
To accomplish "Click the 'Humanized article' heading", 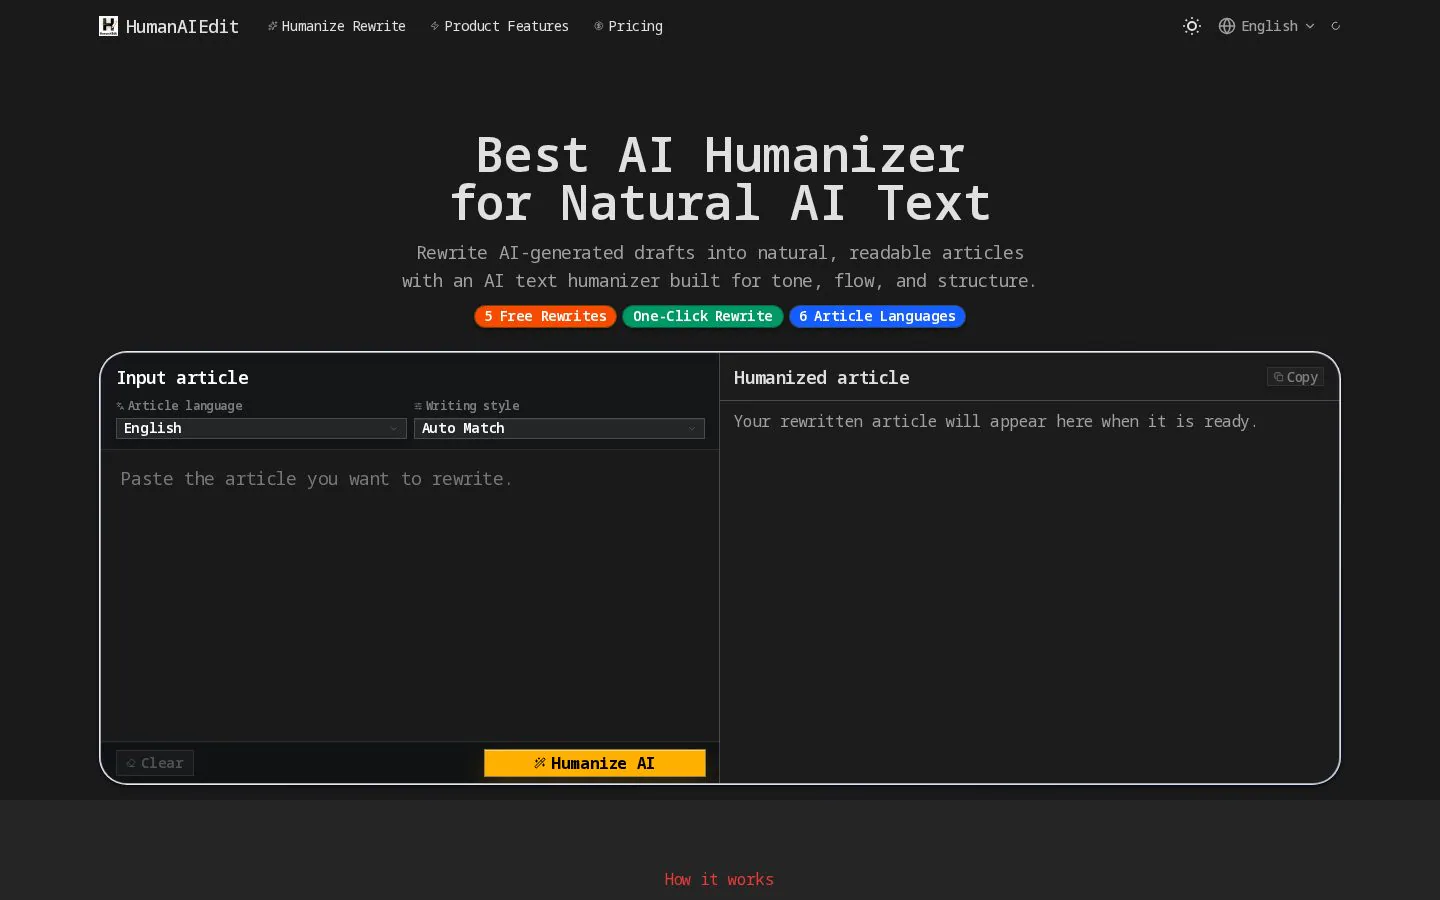I will point(821,377).
